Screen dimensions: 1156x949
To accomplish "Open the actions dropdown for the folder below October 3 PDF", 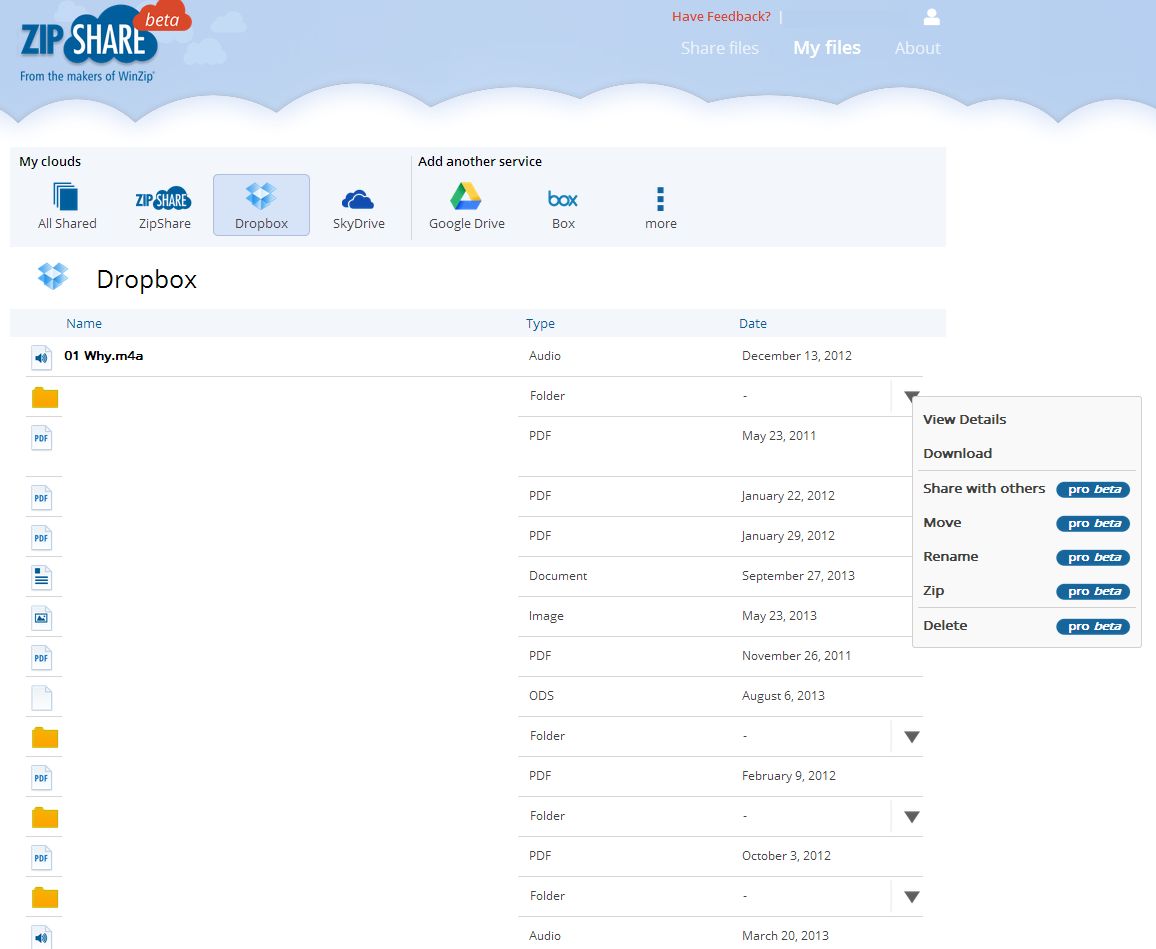I will tap(911, 897).
